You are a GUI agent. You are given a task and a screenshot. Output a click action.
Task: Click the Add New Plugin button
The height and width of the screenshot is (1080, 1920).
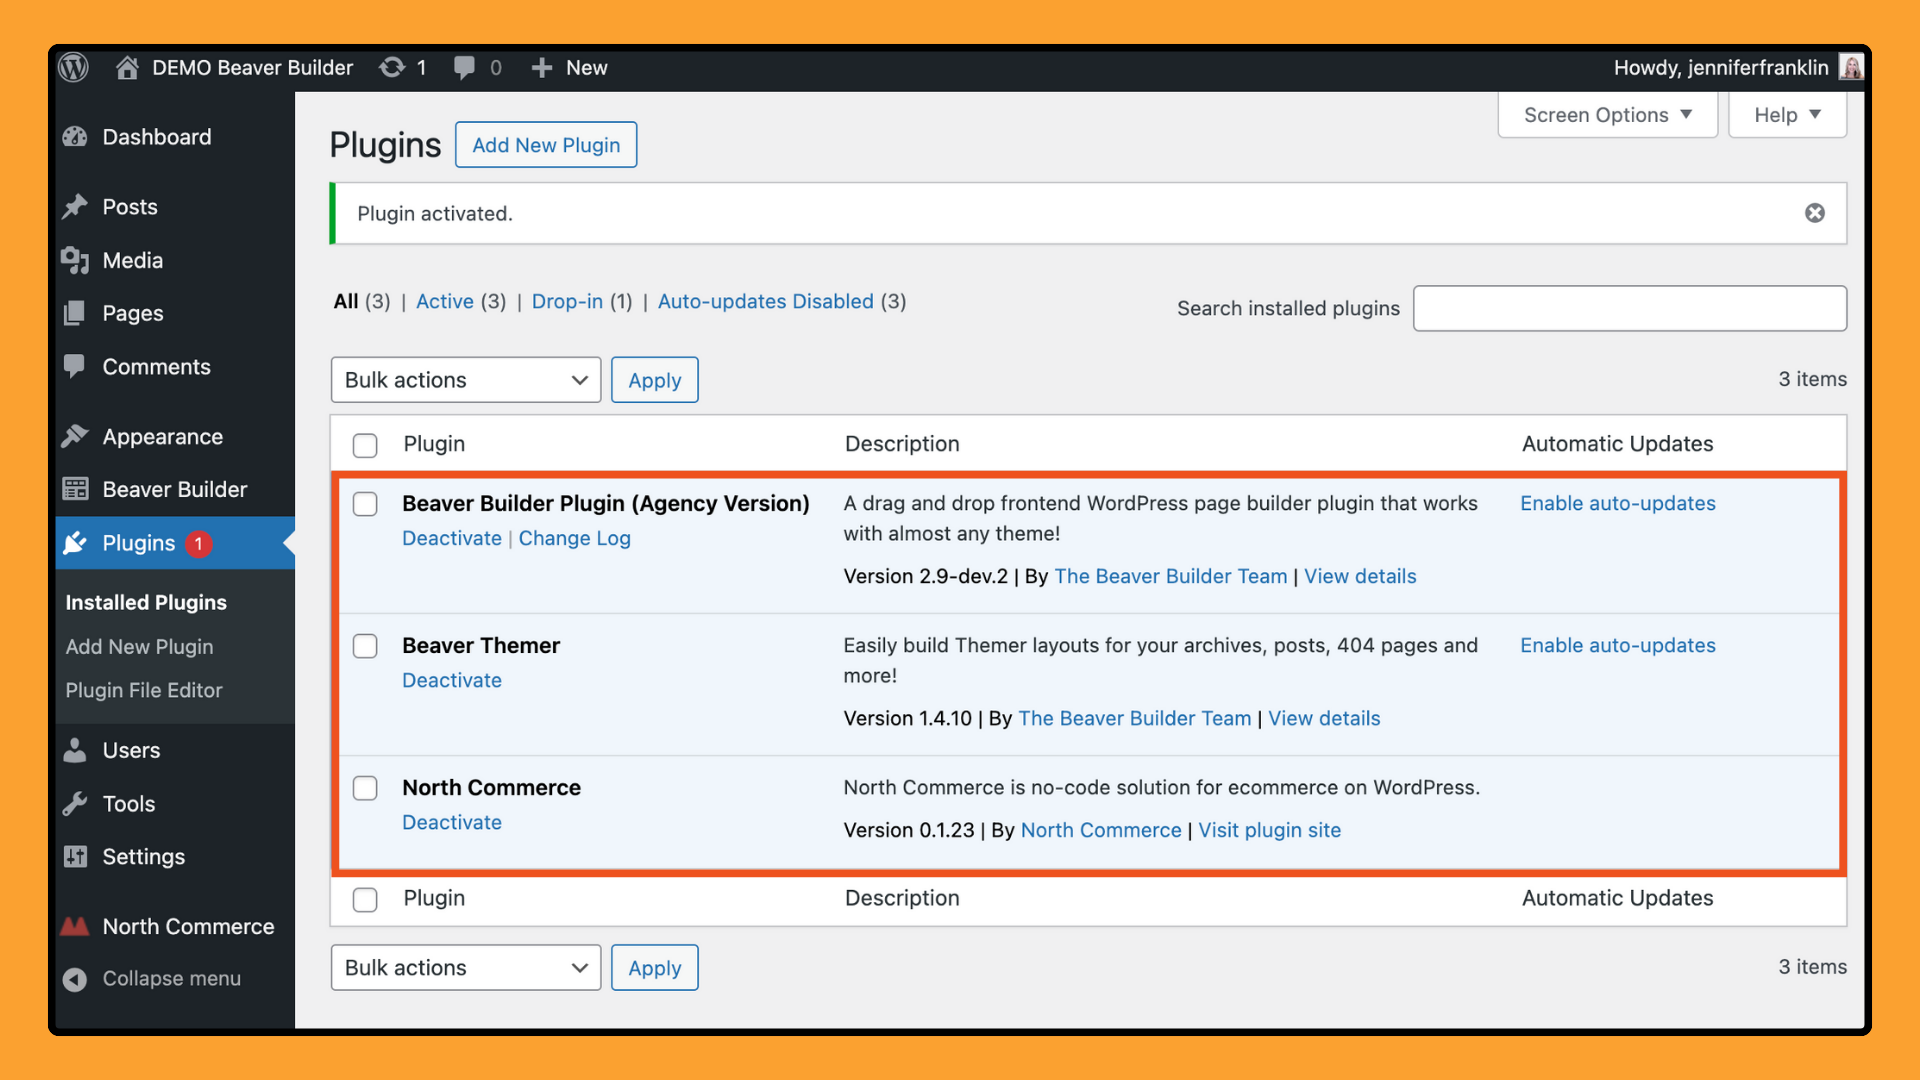click(x=546, y=145)
